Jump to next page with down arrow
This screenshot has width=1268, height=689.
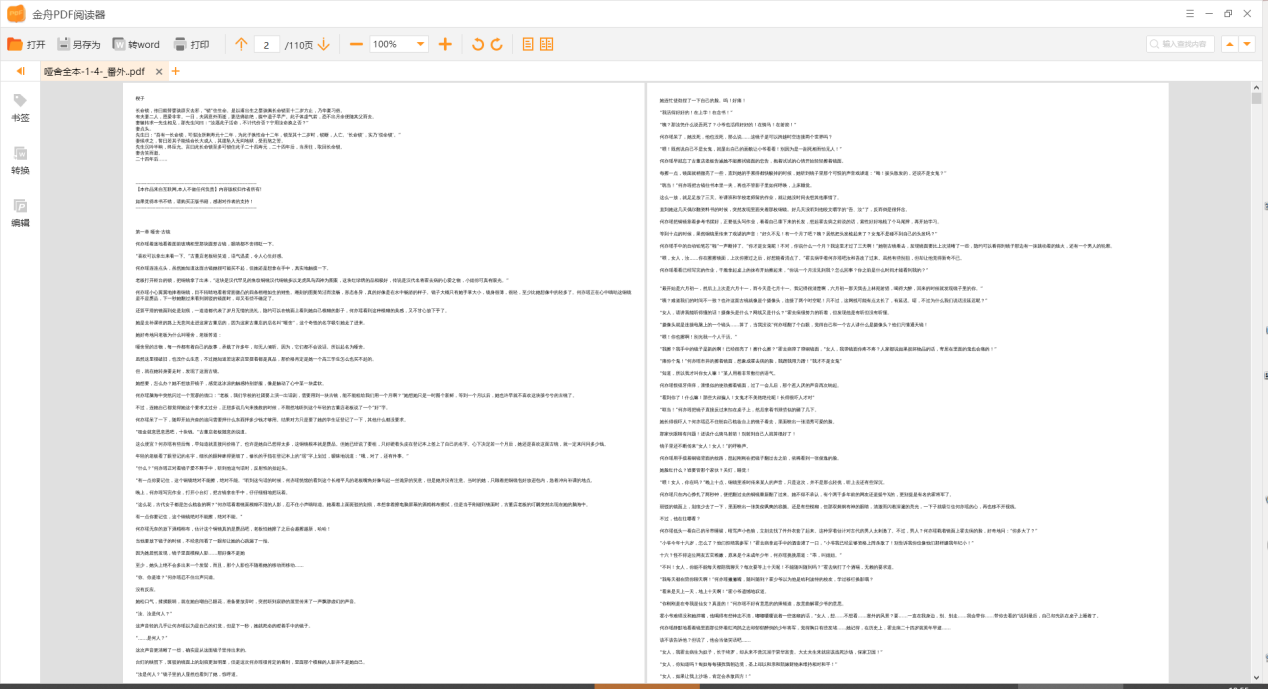tap(325, 44)
